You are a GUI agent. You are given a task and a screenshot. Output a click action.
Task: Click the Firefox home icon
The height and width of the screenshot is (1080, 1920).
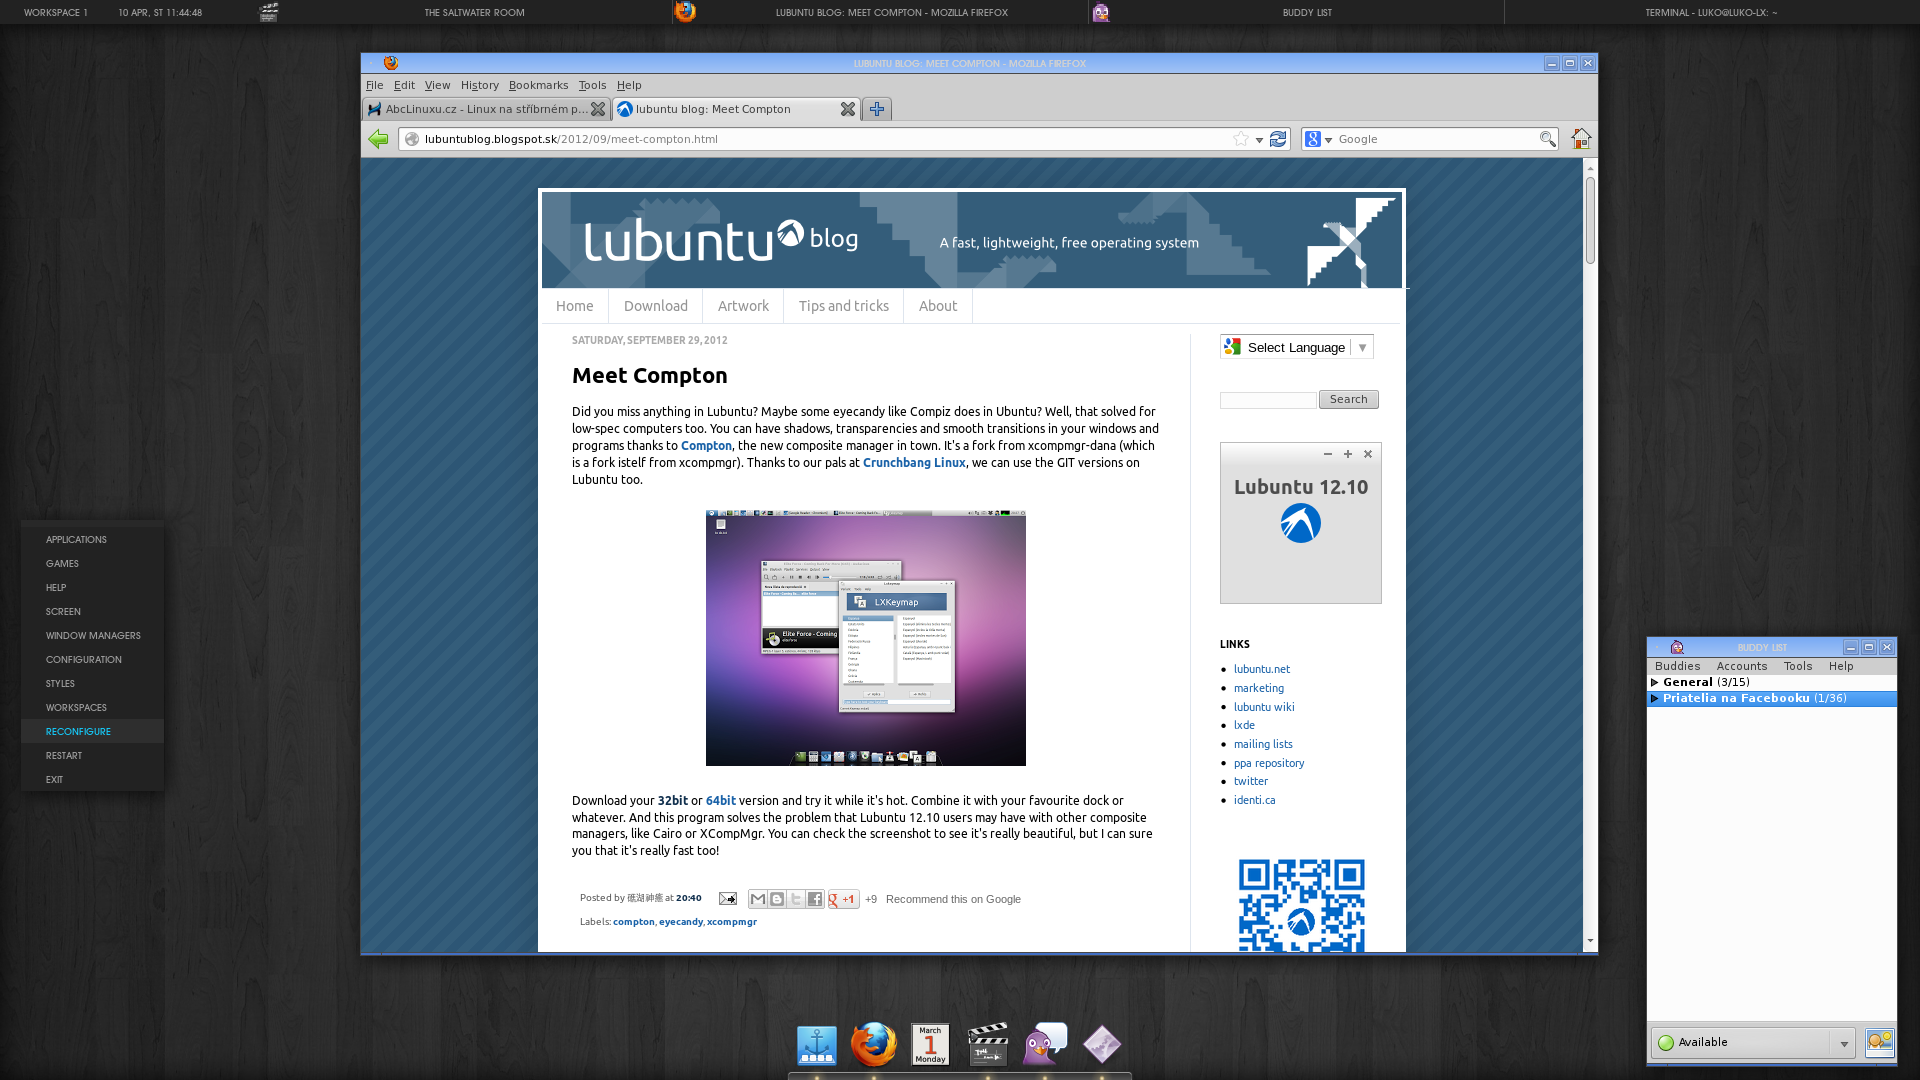tap(1581, 139)
